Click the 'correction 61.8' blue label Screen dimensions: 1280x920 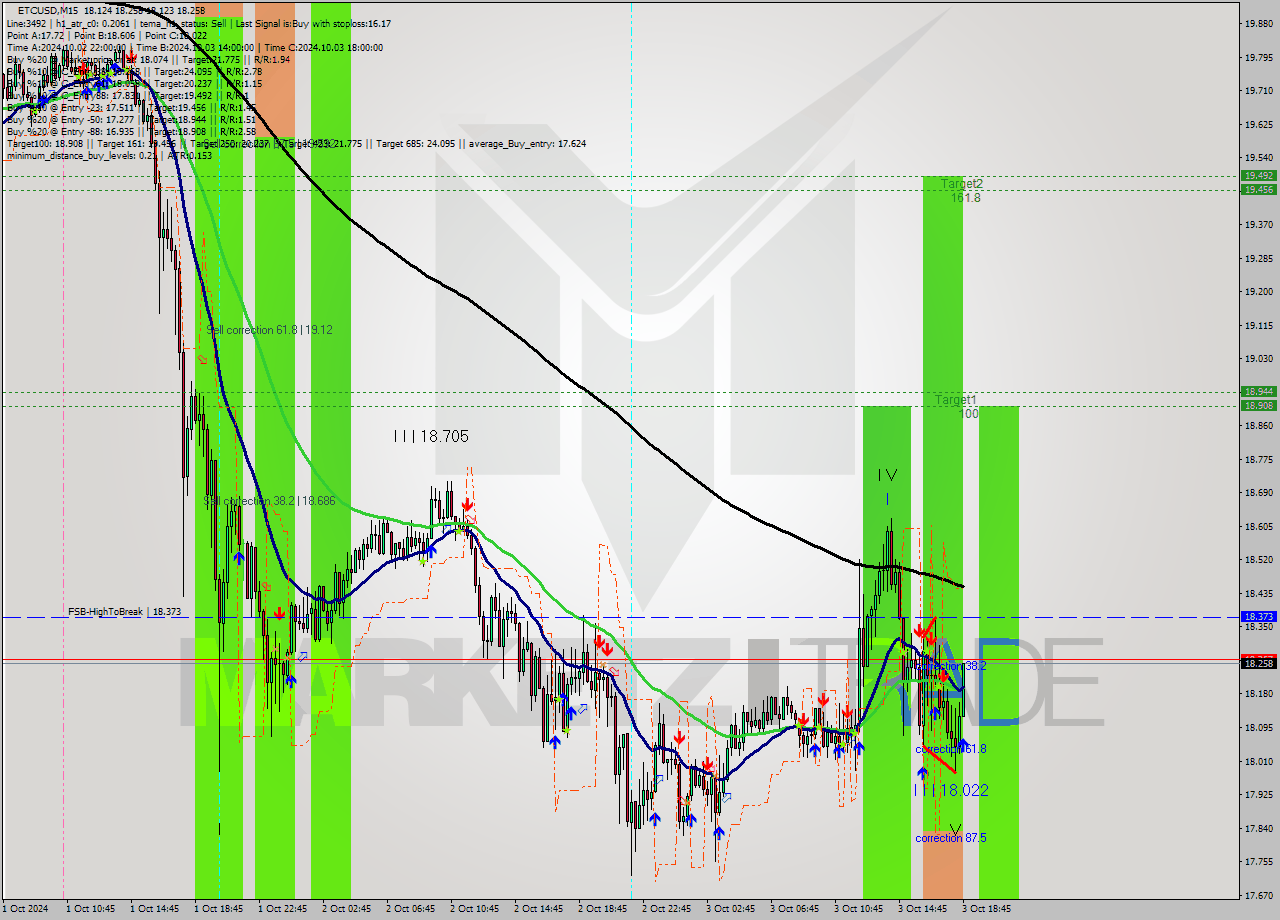pyautogui.click(x=951, y=749)
